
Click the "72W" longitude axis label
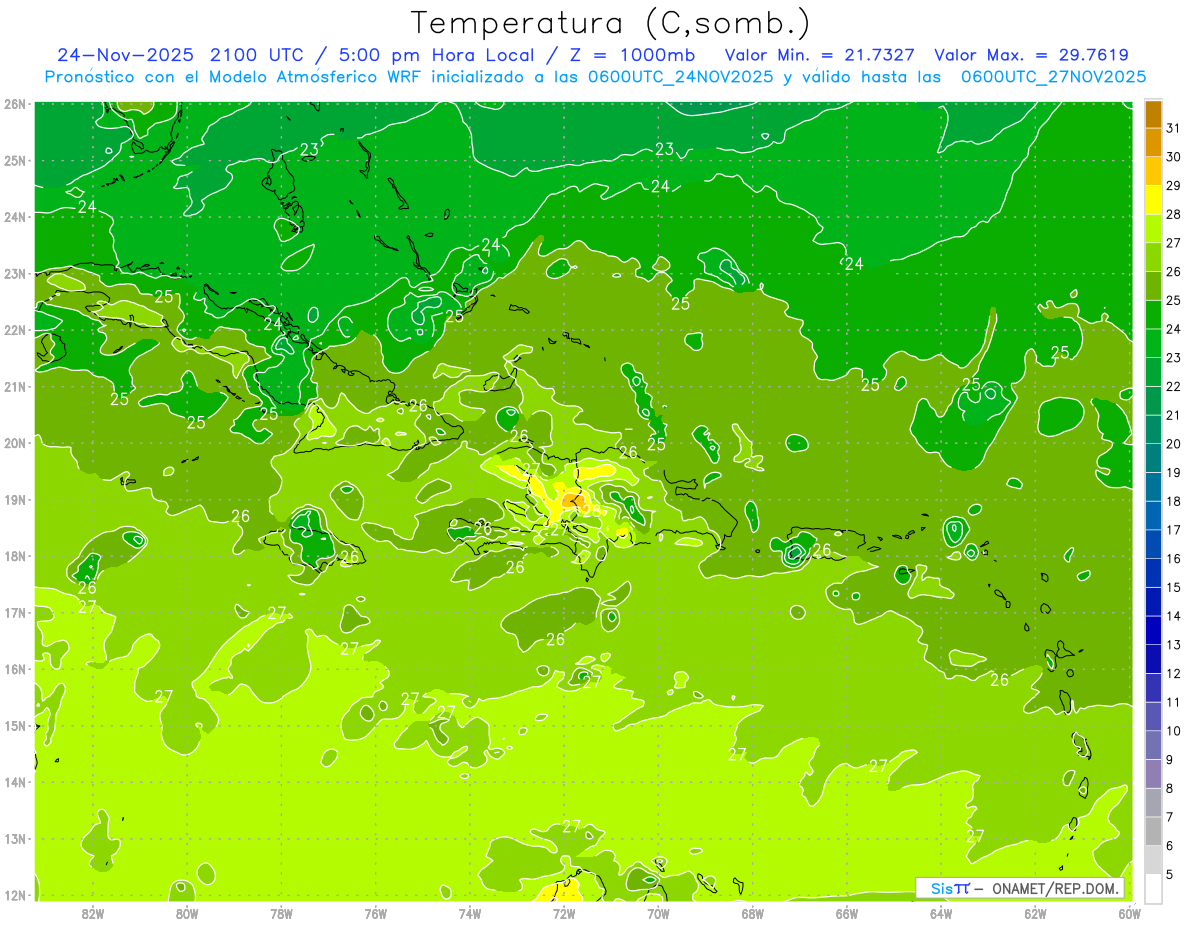point(564,913)
